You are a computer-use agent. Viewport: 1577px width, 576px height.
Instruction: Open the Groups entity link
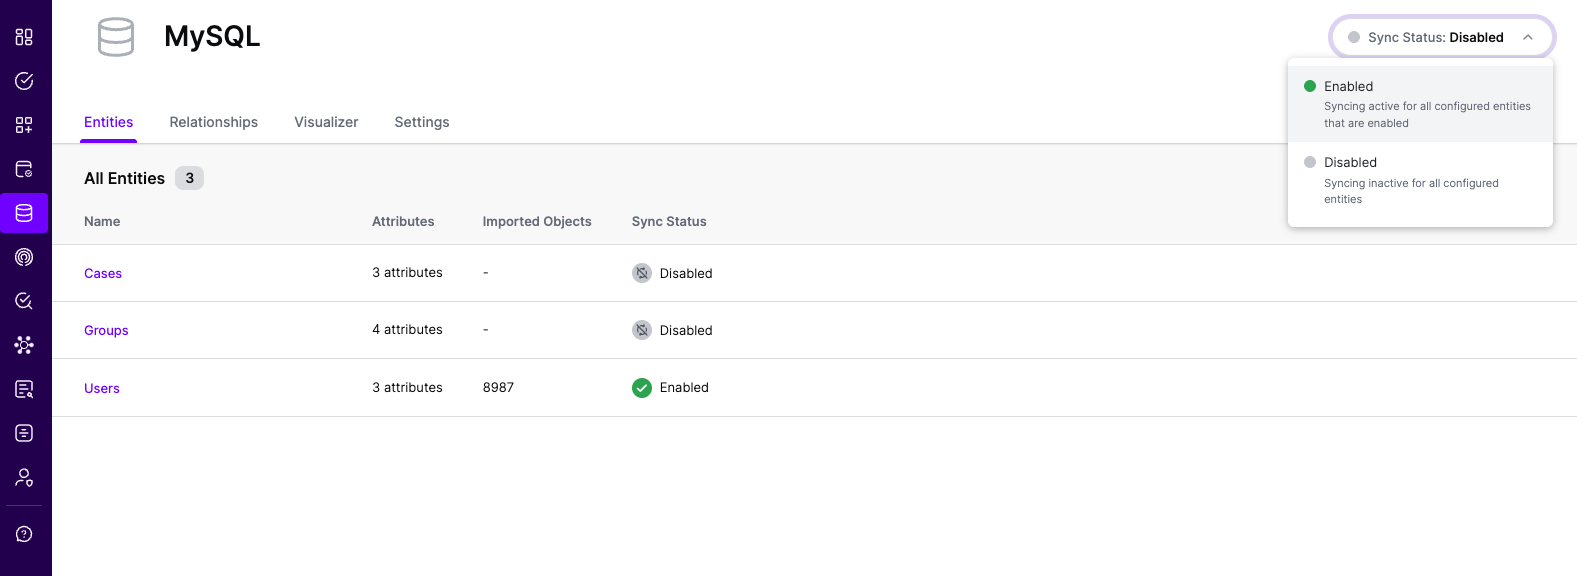coord(106,330)
